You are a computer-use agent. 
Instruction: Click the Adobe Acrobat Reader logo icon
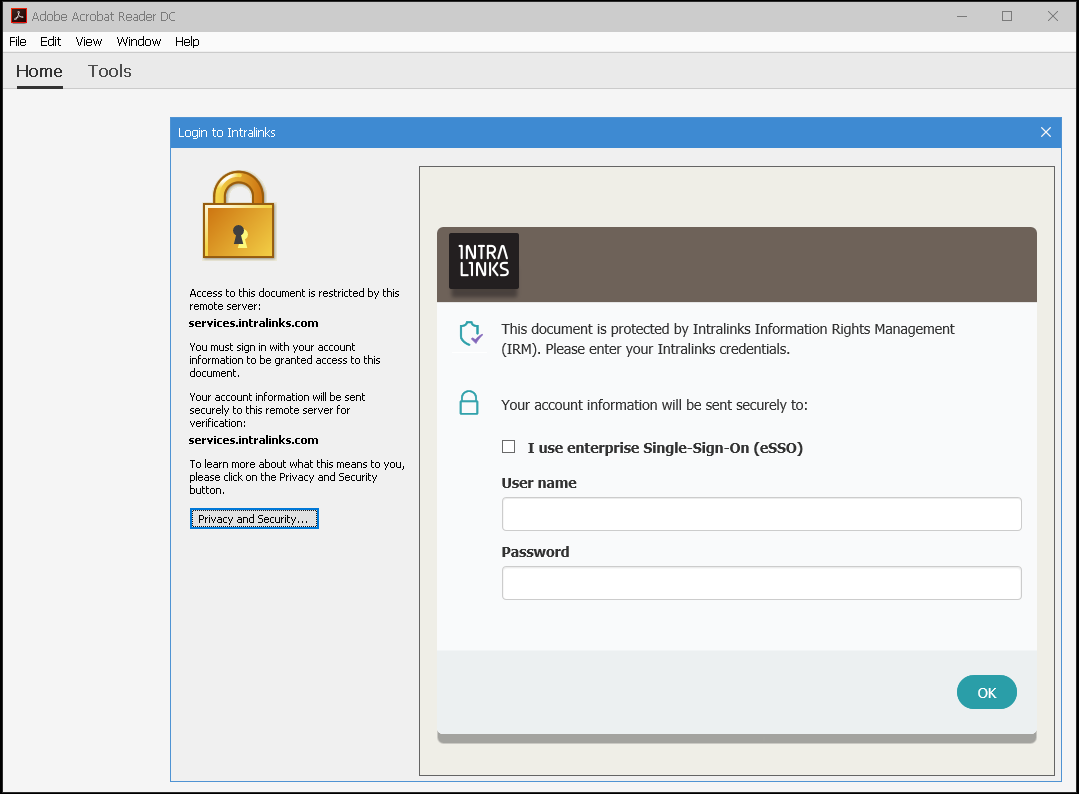pyautogui.click(x=19, y=16)
